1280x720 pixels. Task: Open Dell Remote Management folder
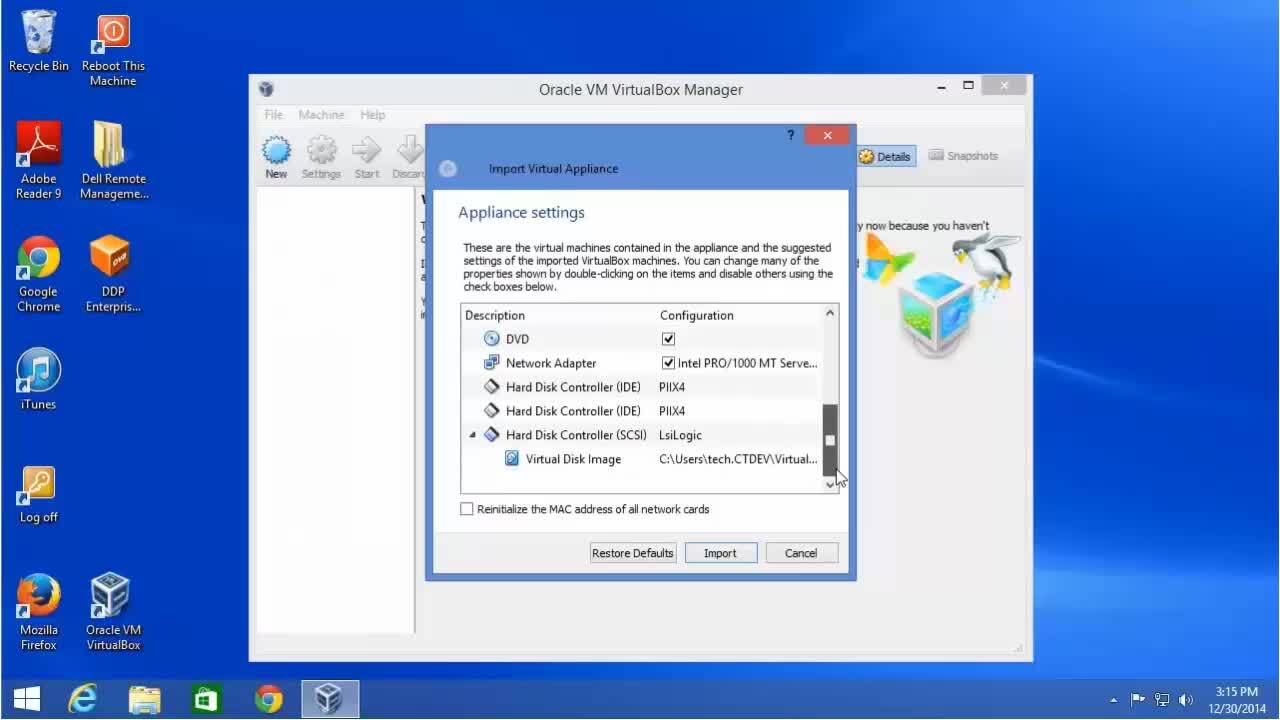113,160
